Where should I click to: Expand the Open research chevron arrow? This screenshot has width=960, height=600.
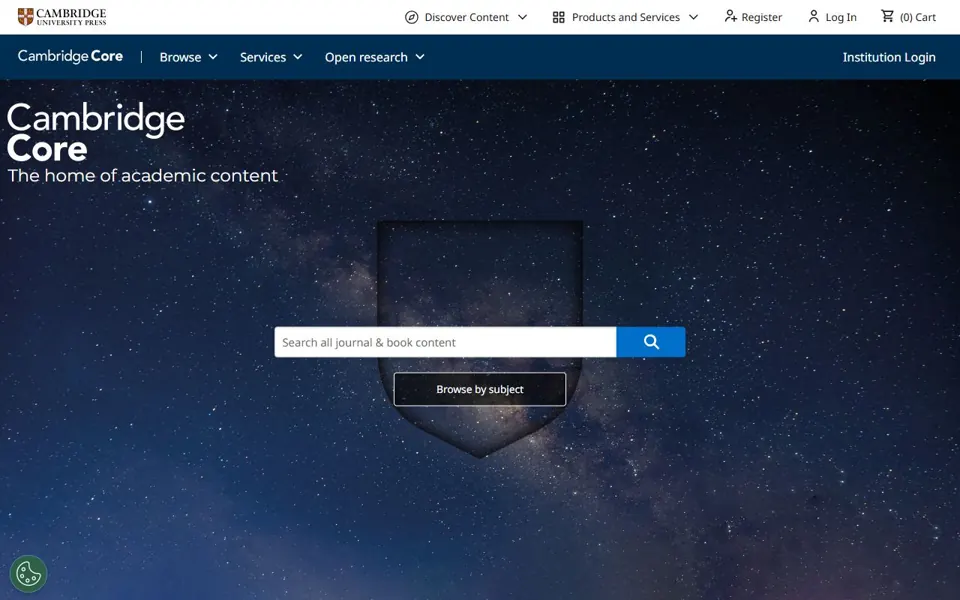[x=420, y=57]
